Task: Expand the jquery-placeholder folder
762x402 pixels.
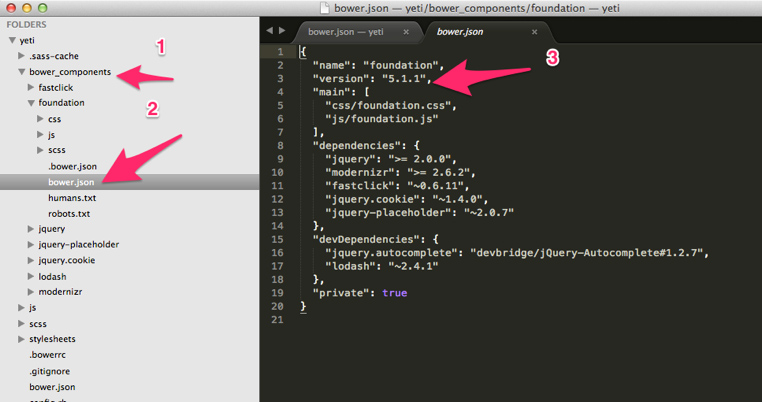Action: (31, 245)
